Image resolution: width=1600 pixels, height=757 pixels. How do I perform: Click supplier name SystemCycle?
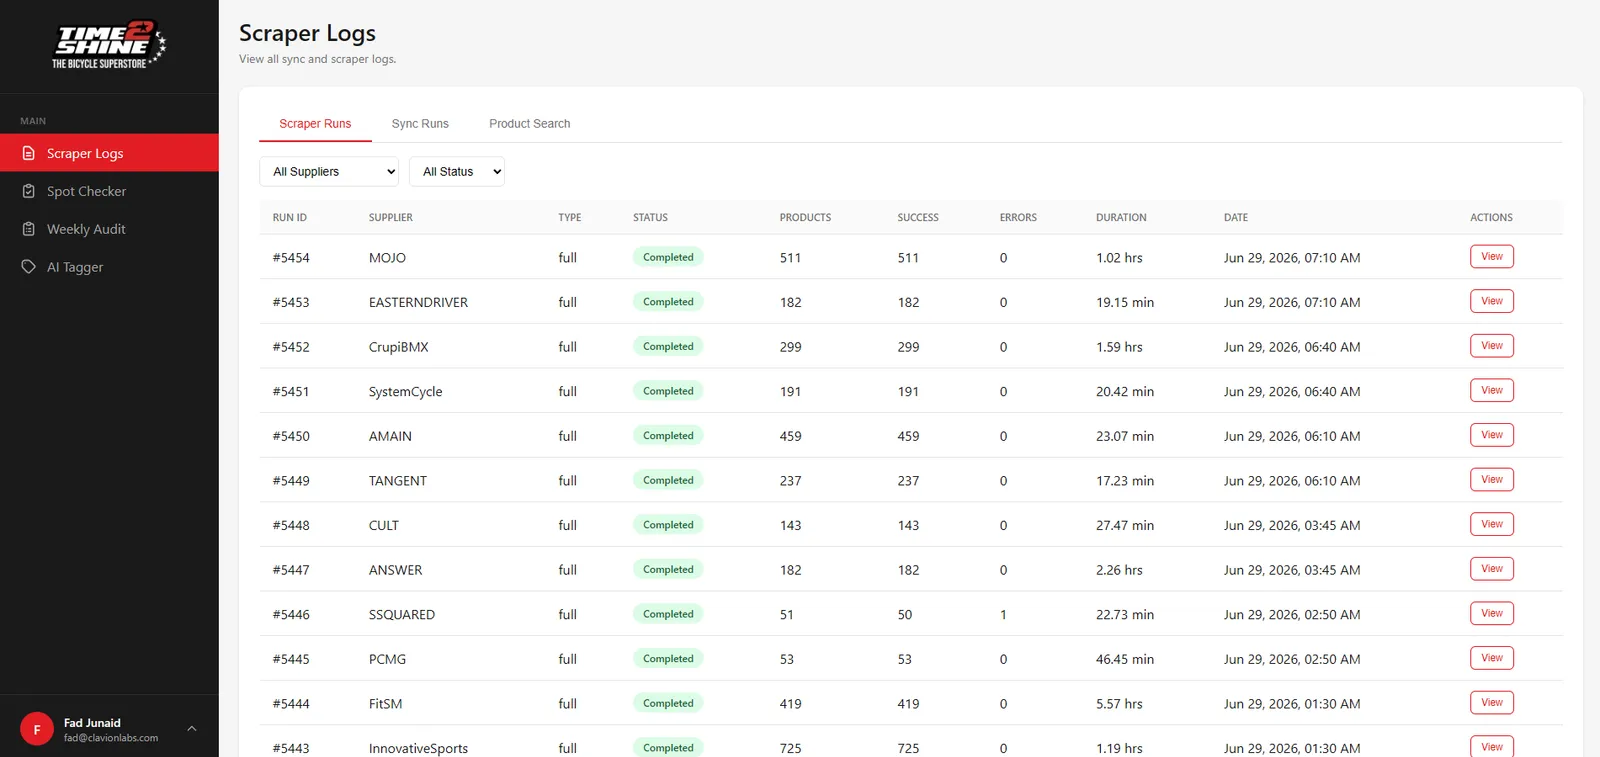point(405,392)
